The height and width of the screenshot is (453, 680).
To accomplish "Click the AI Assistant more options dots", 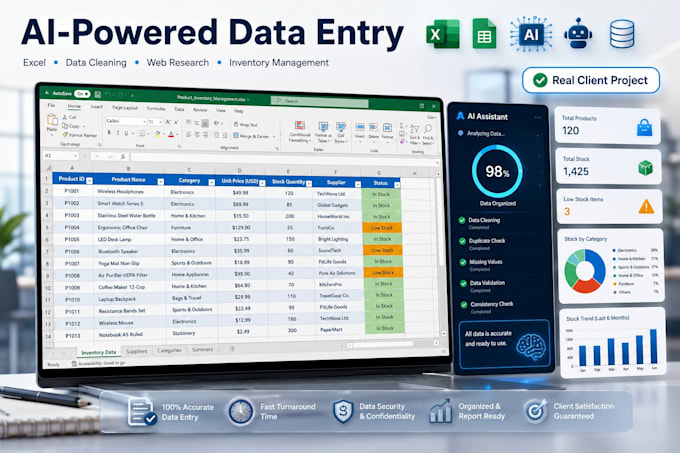I will tap(538, 117).
